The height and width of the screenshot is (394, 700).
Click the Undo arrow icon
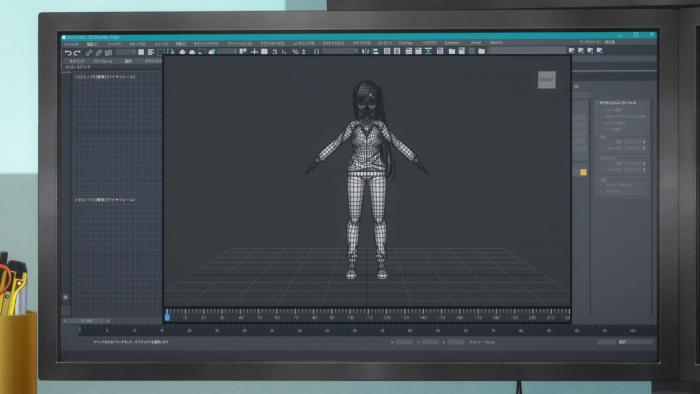[x=68, y=53]
